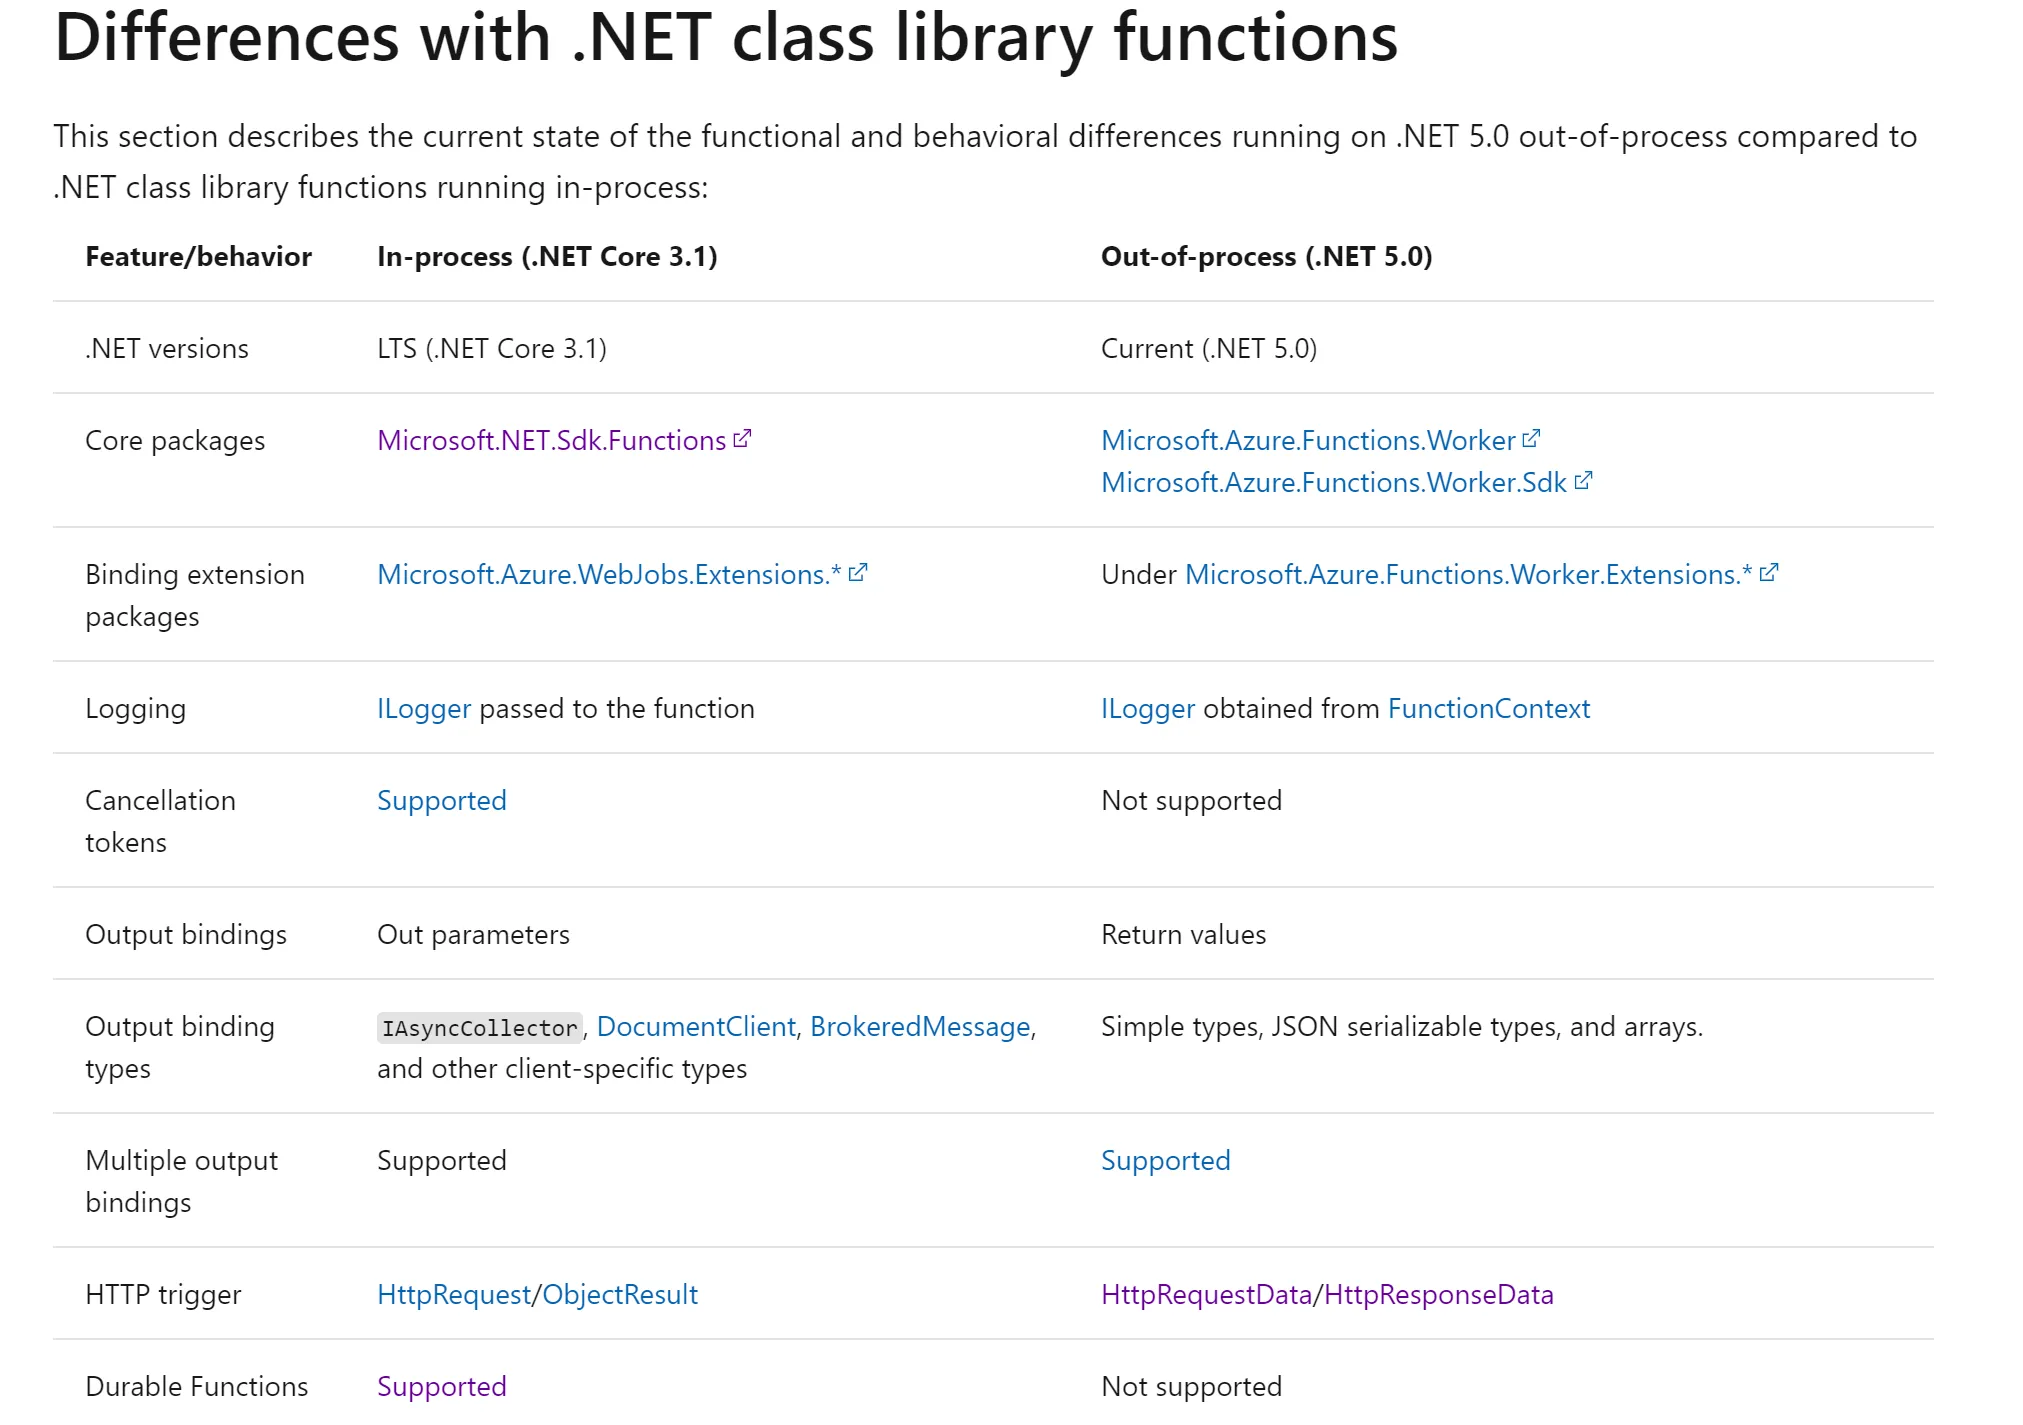The height and width of the screenshot is (1425, 2023).
Task: Click external-link icon after Microsoft.Azure.Functions.Worker.Extensions.*
Action: point(1769,573)
